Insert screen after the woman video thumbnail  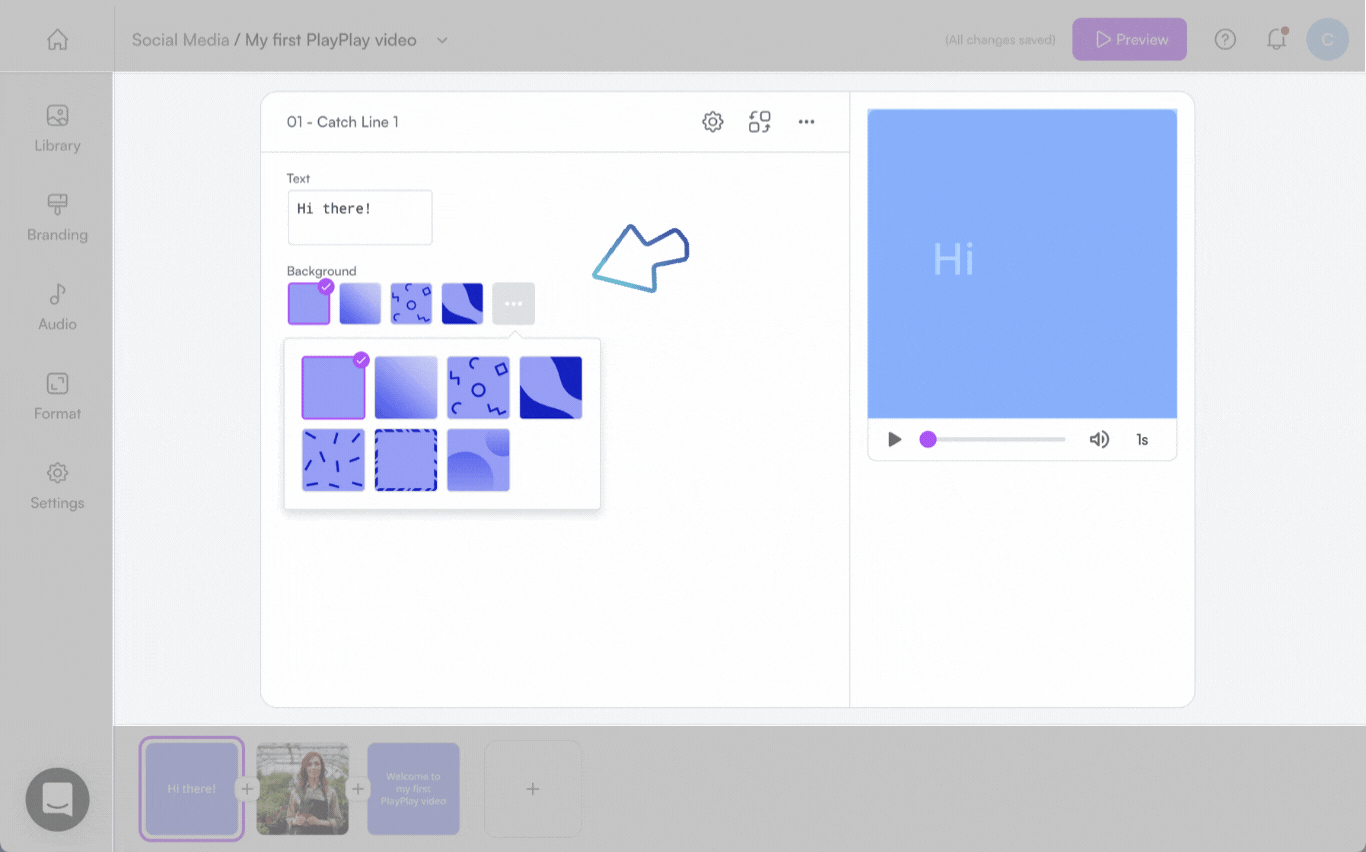click(x=357, y=789)
